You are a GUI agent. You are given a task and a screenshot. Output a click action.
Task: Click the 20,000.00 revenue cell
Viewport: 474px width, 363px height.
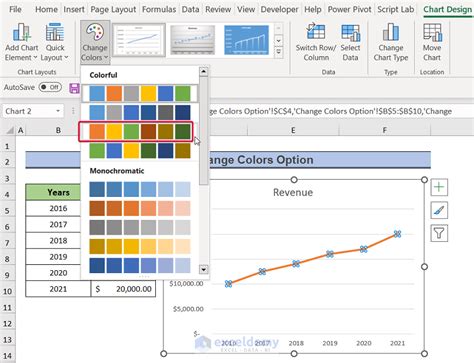(x=123, y=289)
